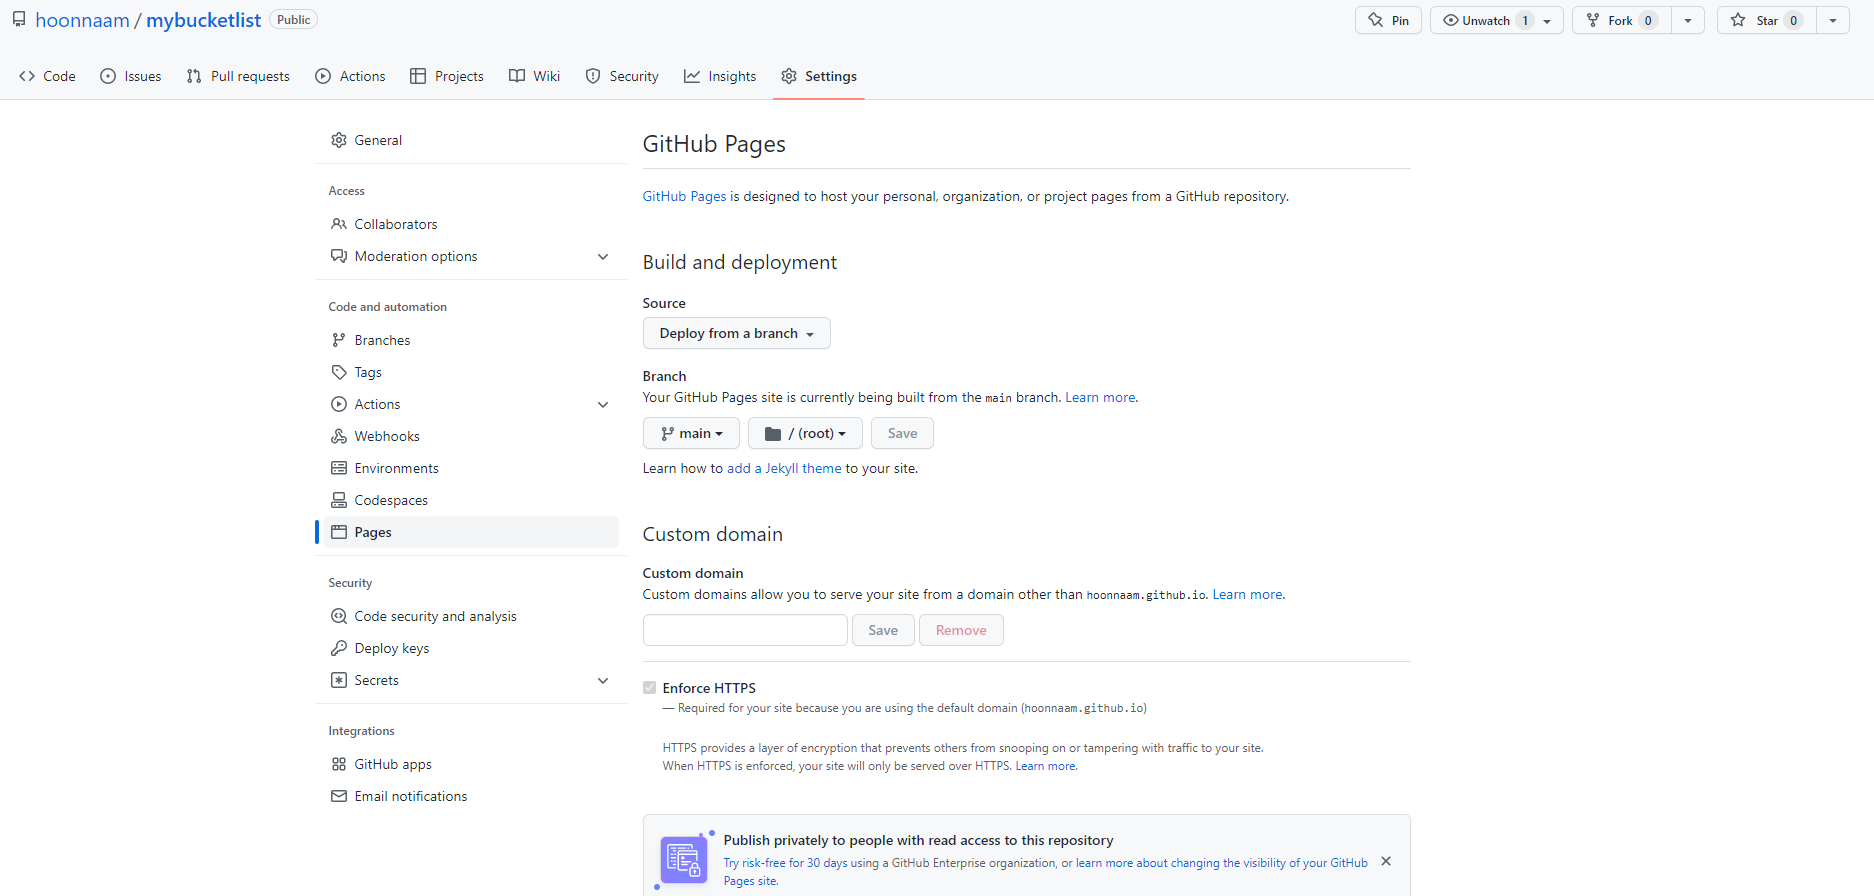Screen dimensions: 1874x896
Task: Click the comment icon beside Moderation options
Action: (x=339, y=256)
